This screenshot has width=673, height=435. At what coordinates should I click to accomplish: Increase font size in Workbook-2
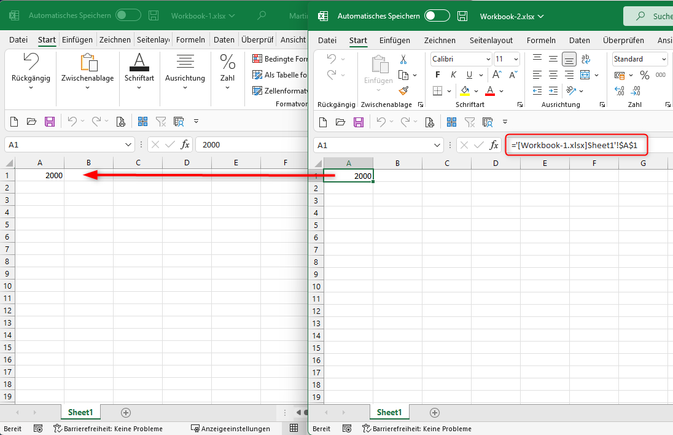tap(497, 75)
